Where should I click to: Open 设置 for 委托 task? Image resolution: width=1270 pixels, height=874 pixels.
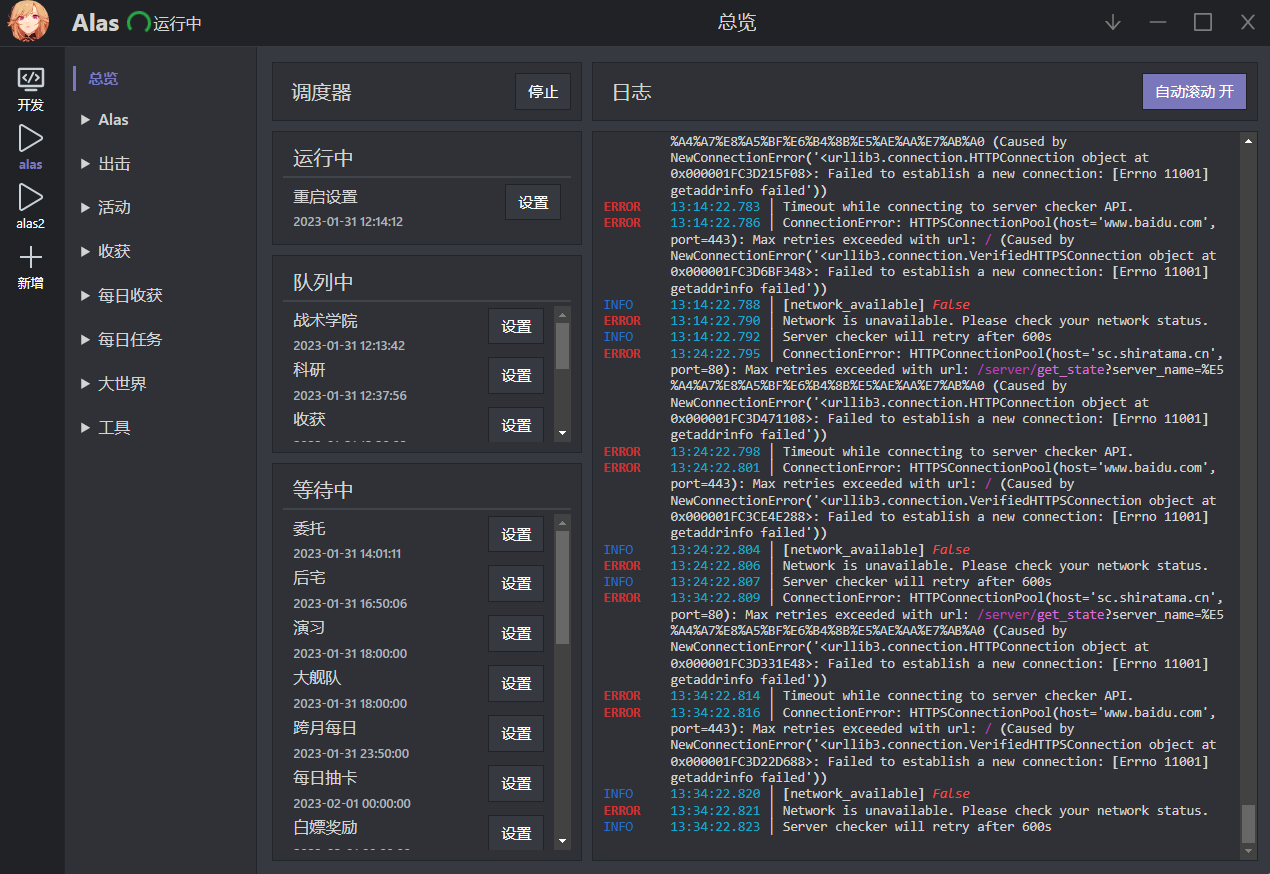[x=516, y=534]
